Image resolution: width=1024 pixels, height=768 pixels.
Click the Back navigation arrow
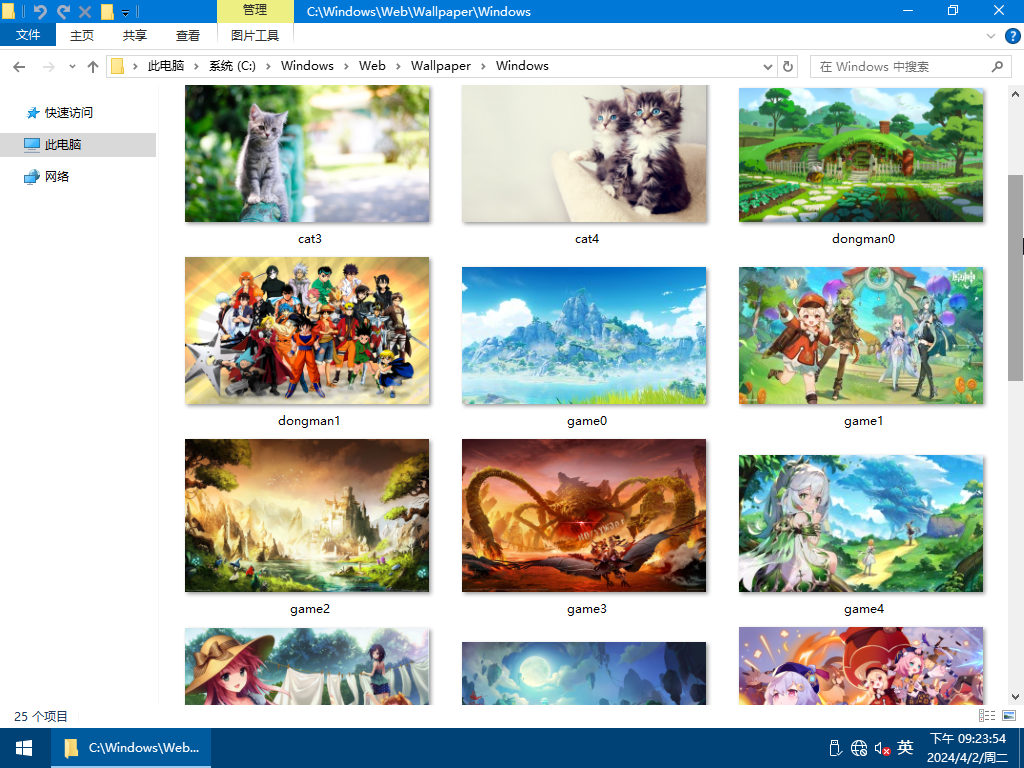(x=19, y=66)
